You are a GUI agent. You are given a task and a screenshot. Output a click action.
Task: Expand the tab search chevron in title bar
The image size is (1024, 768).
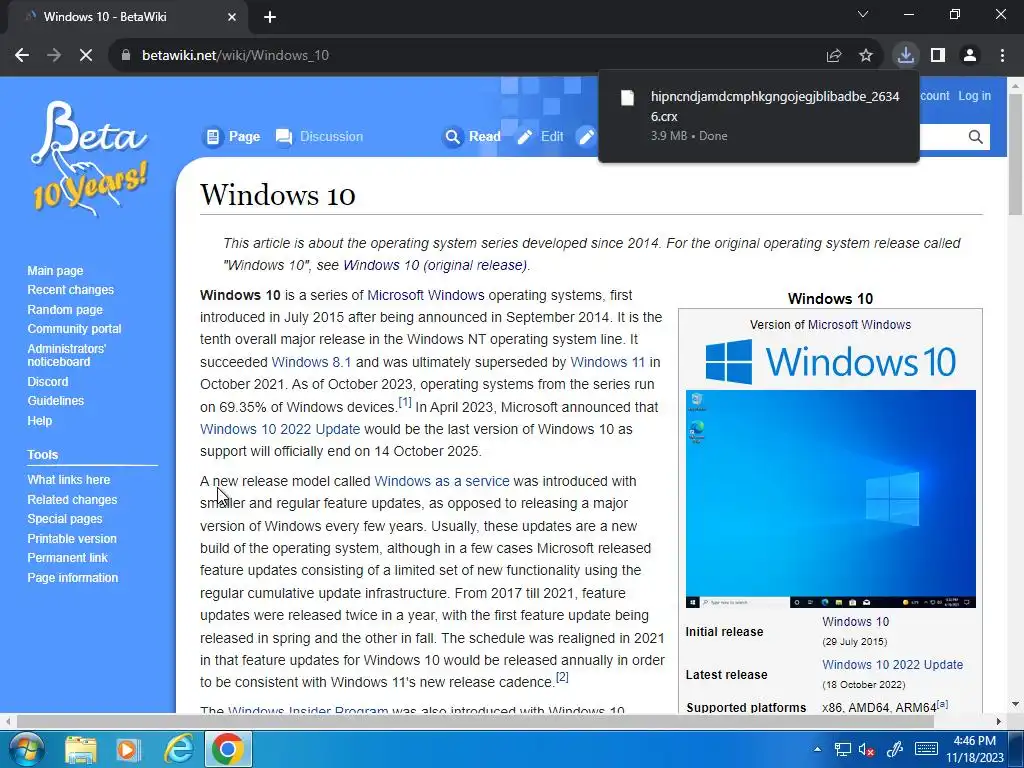point(863,14)
